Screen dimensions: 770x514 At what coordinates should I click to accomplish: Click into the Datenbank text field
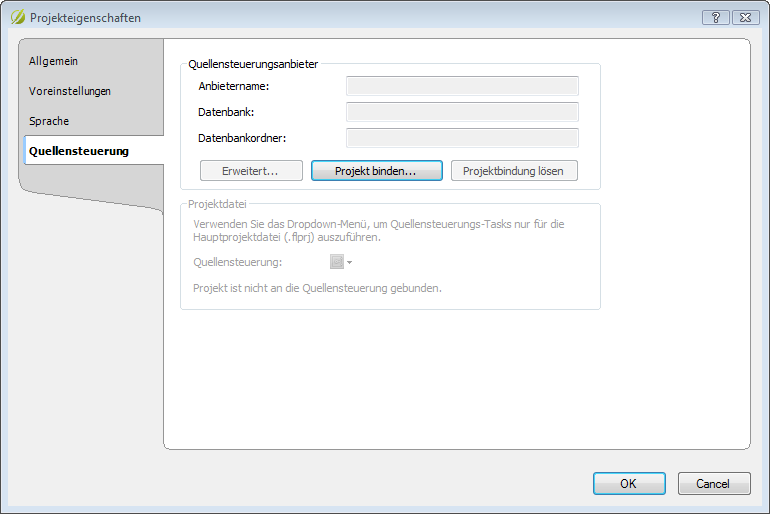tap(462, 112)
